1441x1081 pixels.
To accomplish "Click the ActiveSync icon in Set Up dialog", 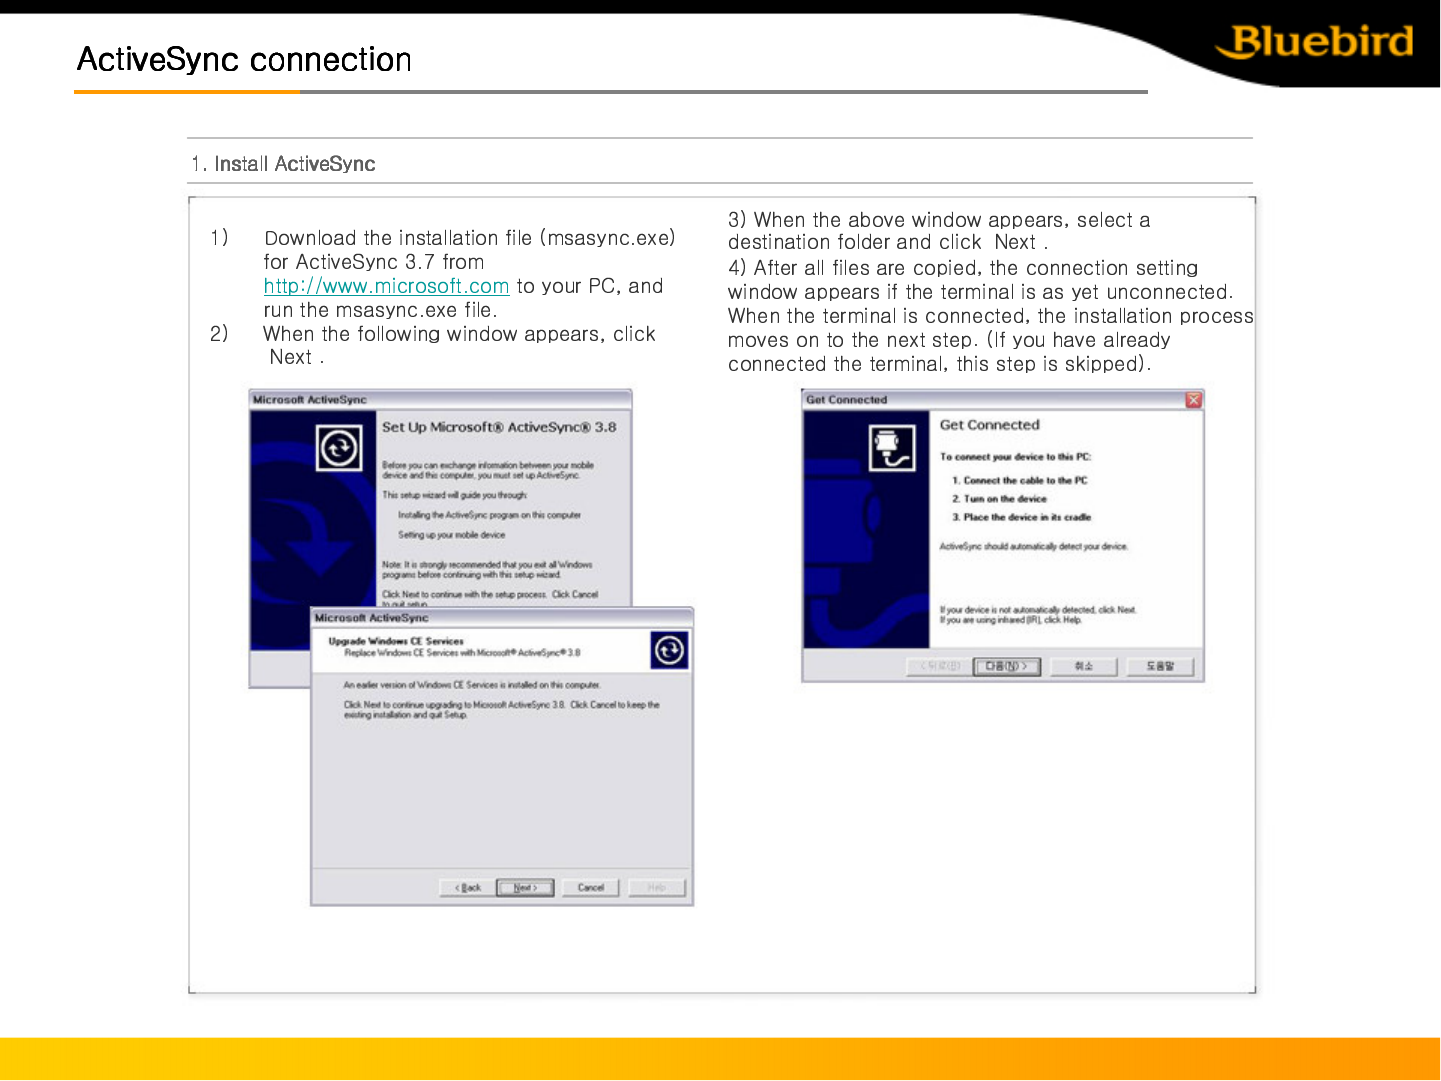I will [339, 448].
